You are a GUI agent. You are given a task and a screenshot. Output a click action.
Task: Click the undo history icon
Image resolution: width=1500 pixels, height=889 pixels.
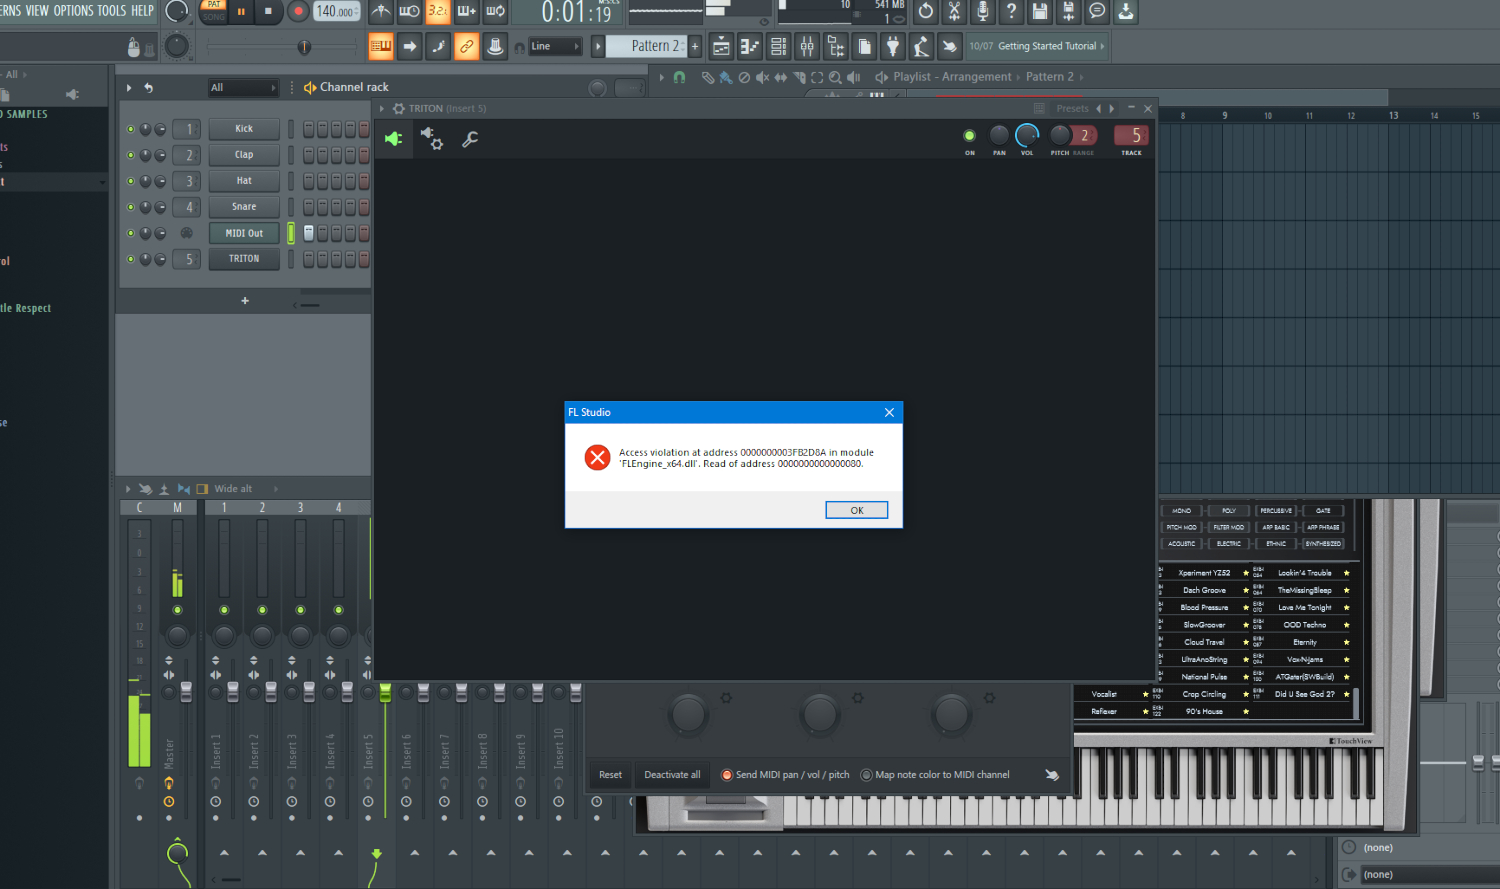point(926,12)
